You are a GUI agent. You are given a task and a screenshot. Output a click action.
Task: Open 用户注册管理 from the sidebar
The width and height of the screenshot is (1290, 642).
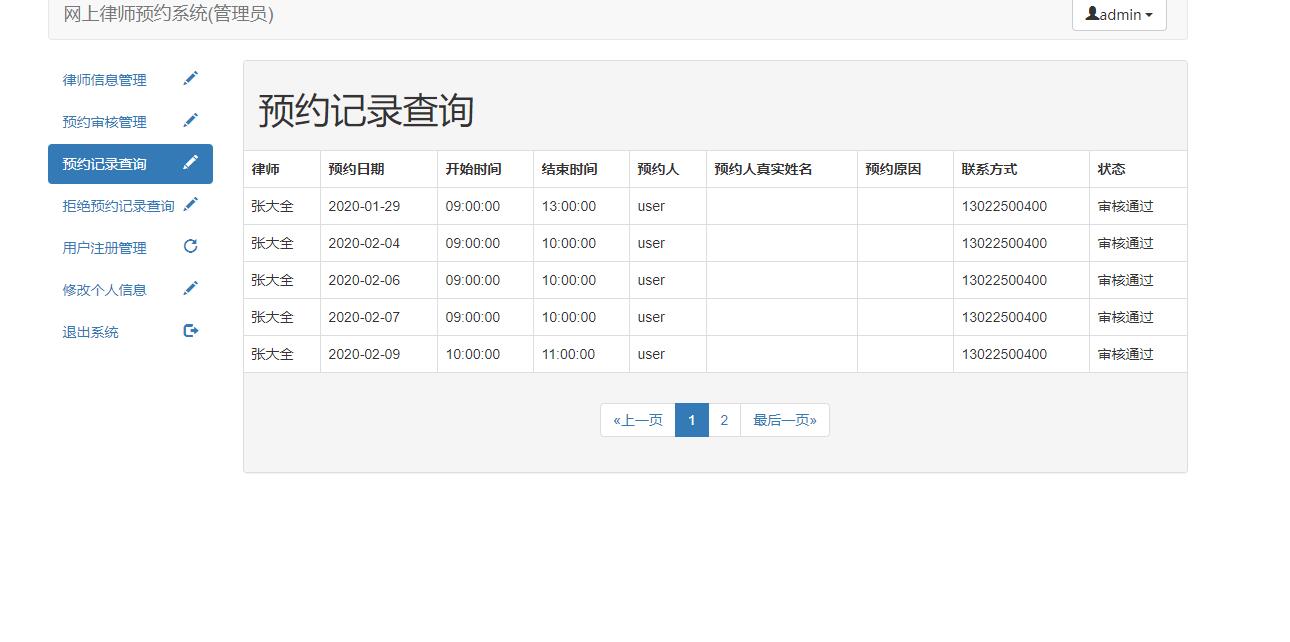(103, 245)
